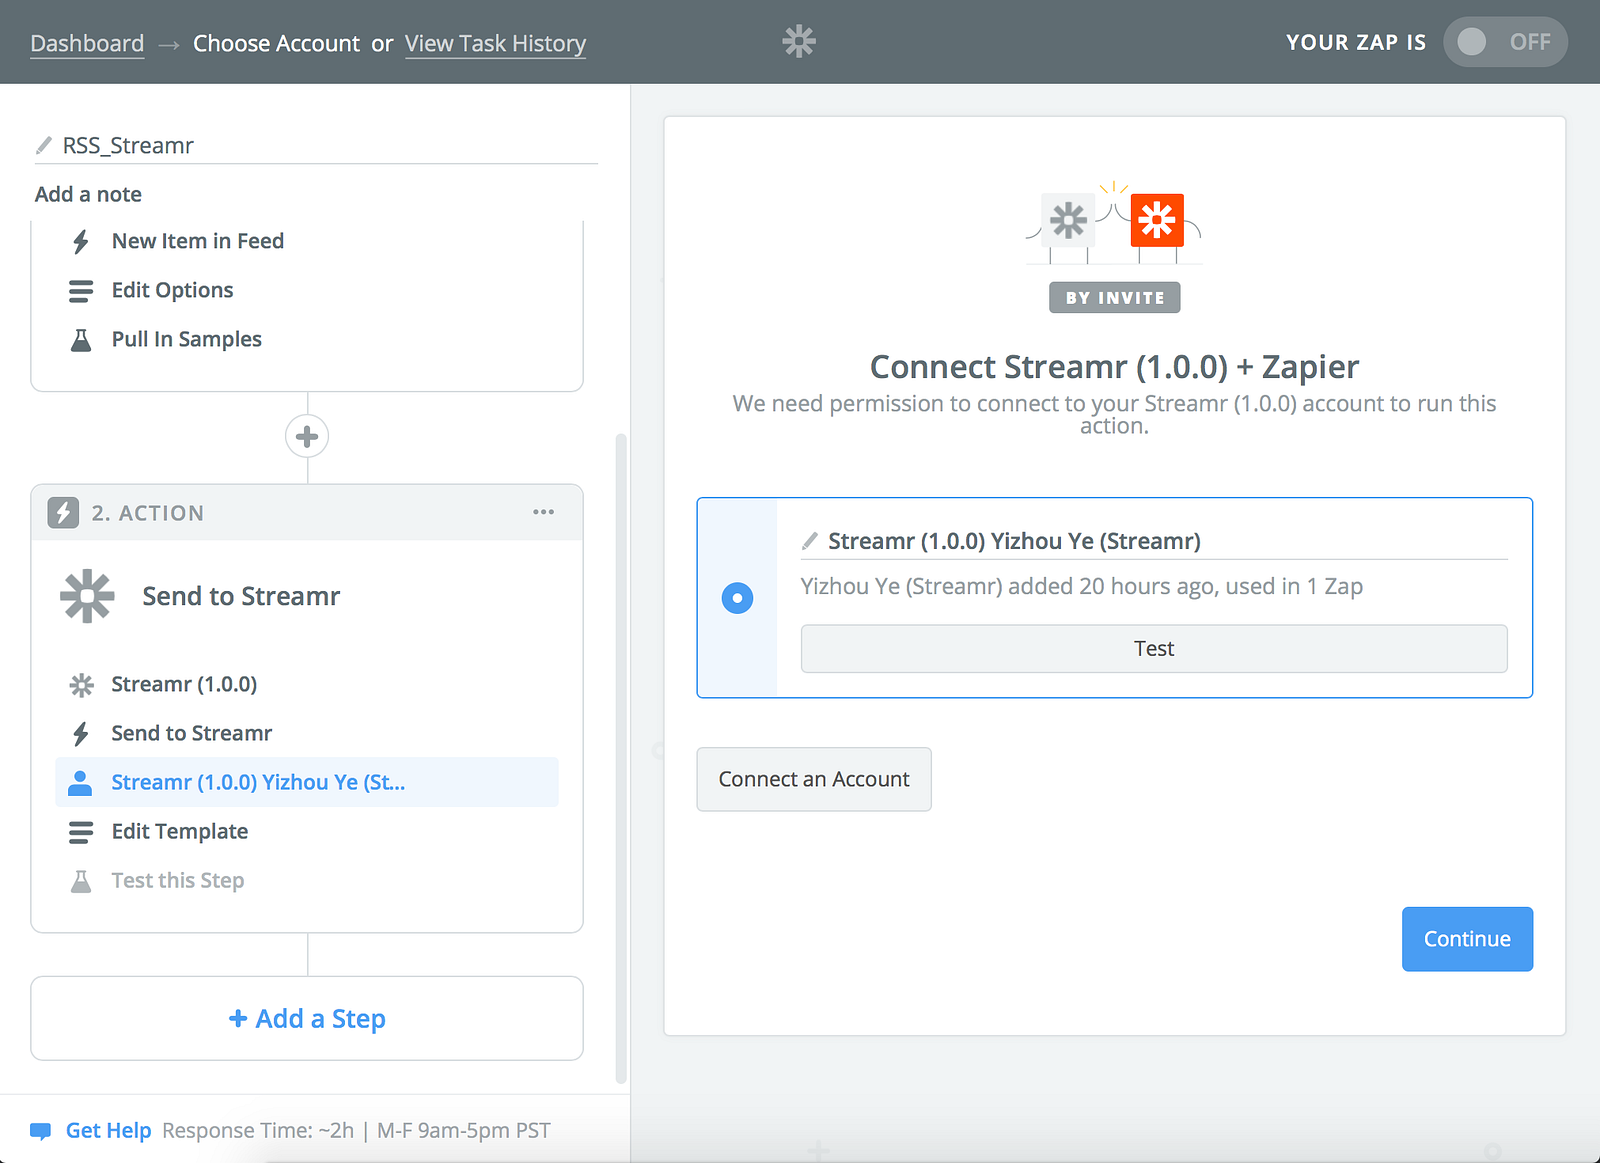Image resolution: width=1600 pixels, height=1163 pixels.
Task: Click Test button for the Streamr account
Action: [x=1154, y=649]
